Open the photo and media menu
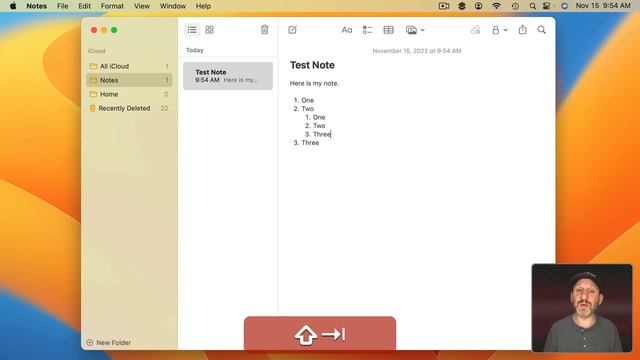This screenshot has width=640, height=360. tap(415, 30)
